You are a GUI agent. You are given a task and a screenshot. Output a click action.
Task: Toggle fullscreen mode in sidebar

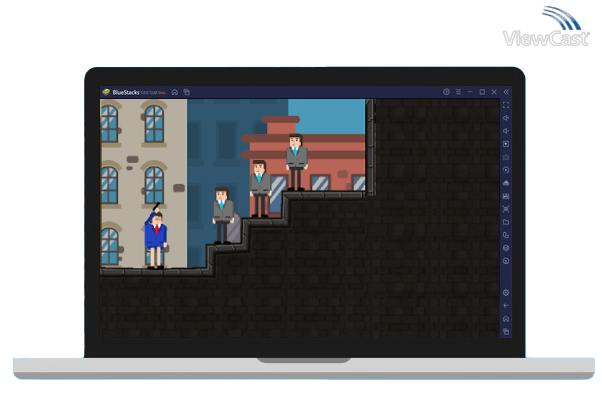coord(506,105)
